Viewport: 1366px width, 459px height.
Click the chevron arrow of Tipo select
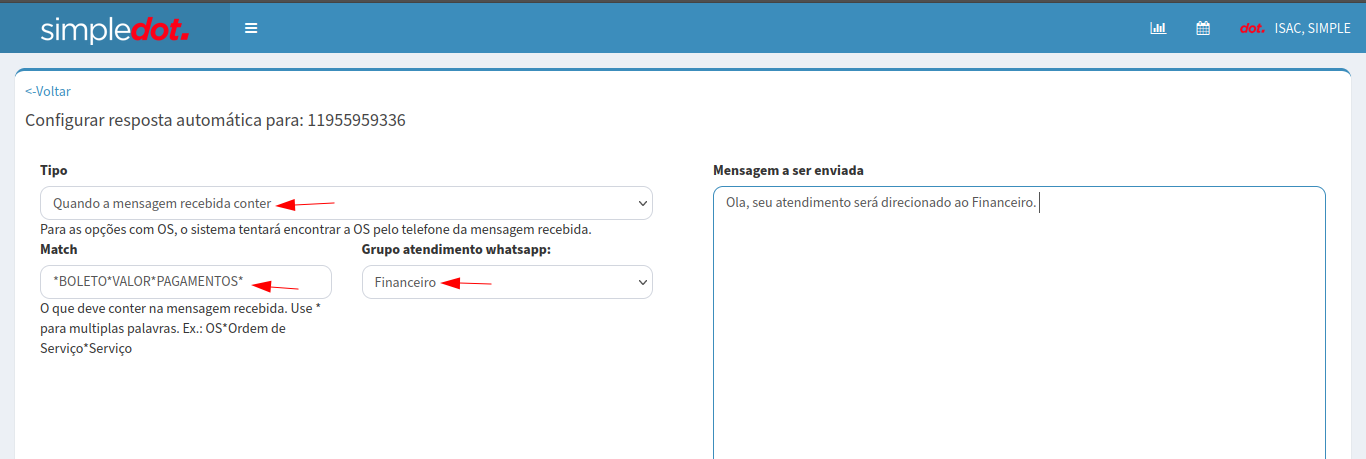pos(642,203)
